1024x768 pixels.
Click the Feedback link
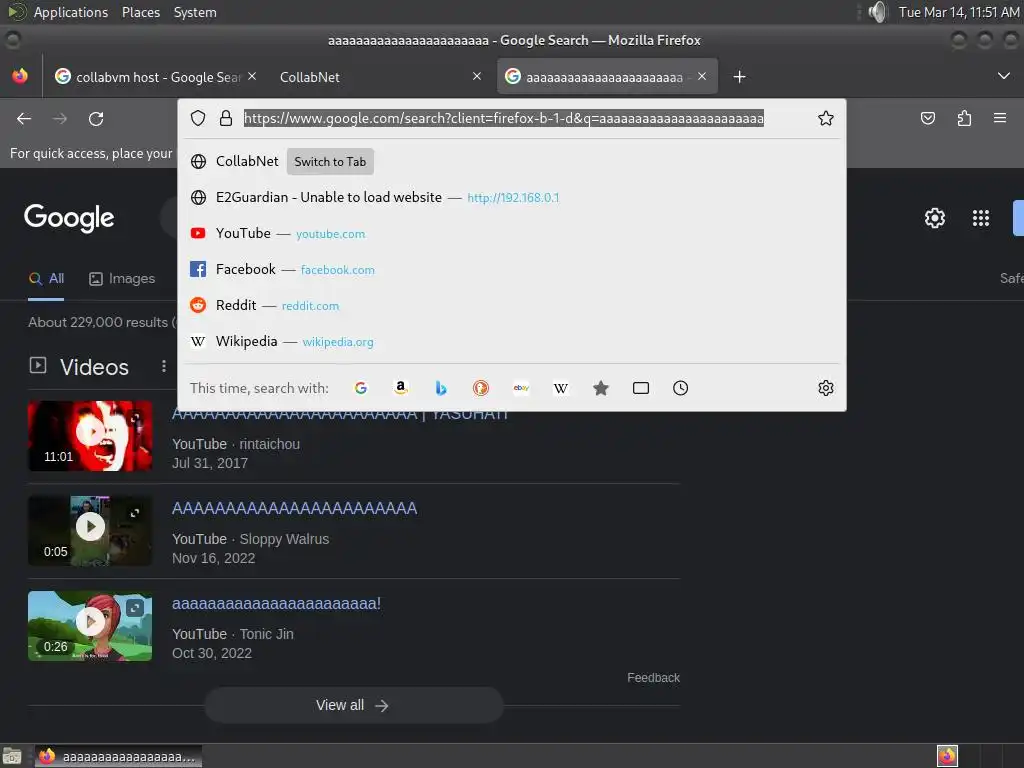click(x=653, y=678)
